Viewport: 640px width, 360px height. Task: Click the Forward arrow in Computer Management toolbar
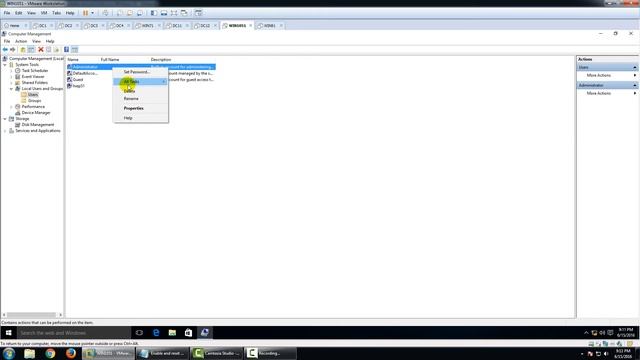coord(13,49)
